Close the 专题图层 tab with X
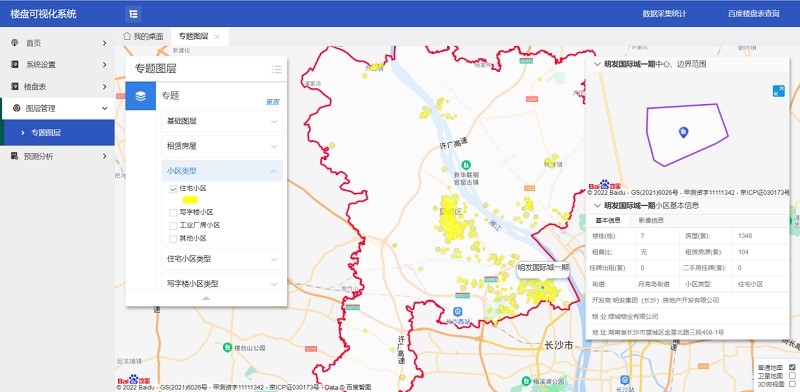Viewport: 800px width, 392px height. [x=217, y=37]
